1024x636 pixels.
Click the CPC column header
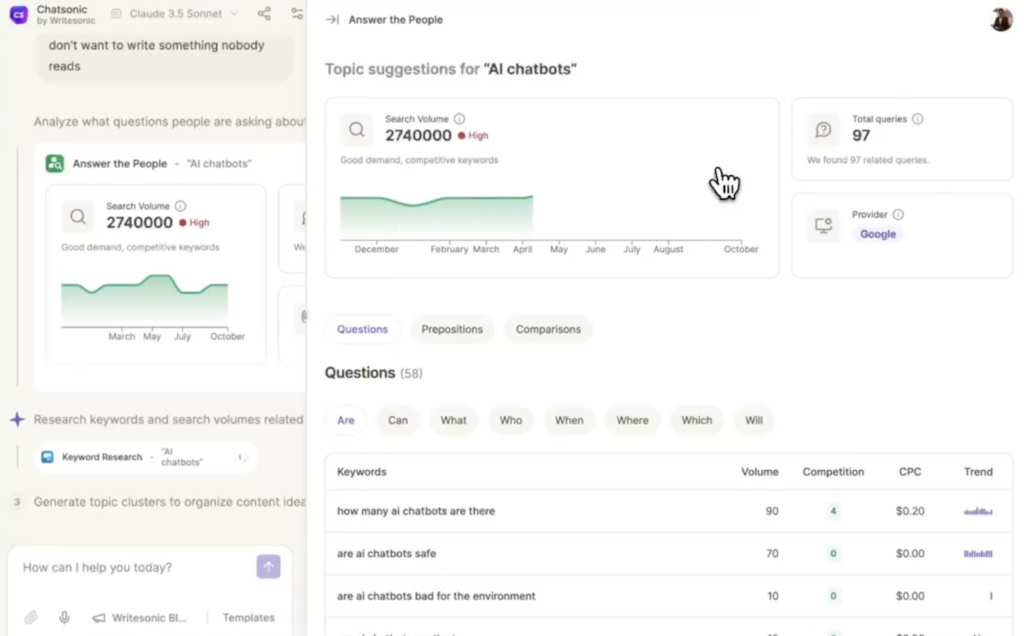pos(910,471)
